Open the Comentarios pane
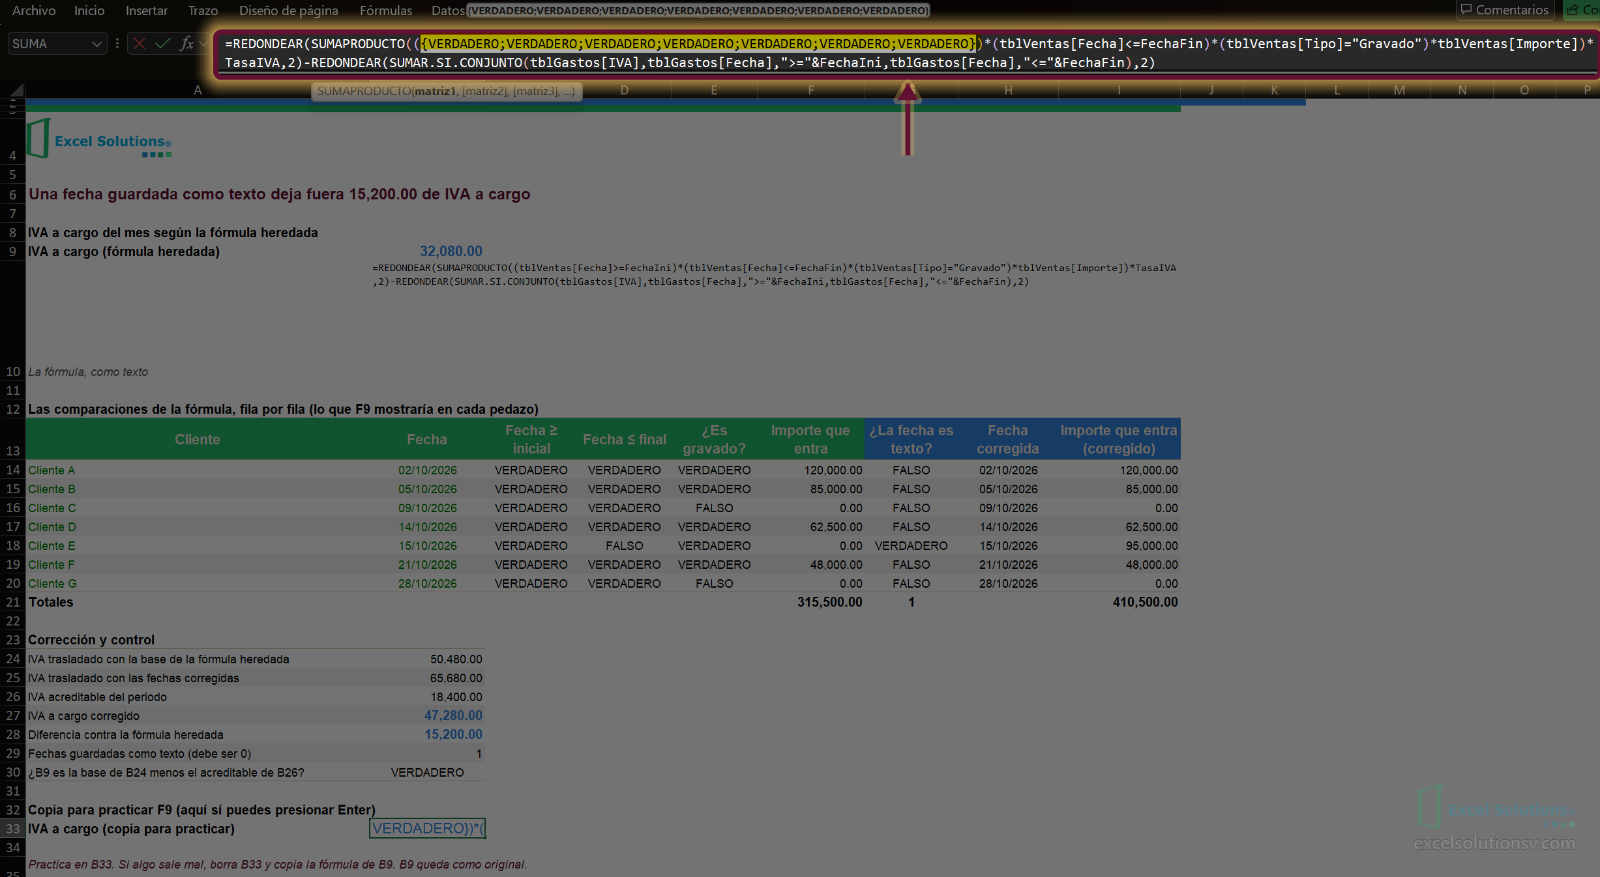Viewport: 1600px width, 877px height. pos(1505,10)
